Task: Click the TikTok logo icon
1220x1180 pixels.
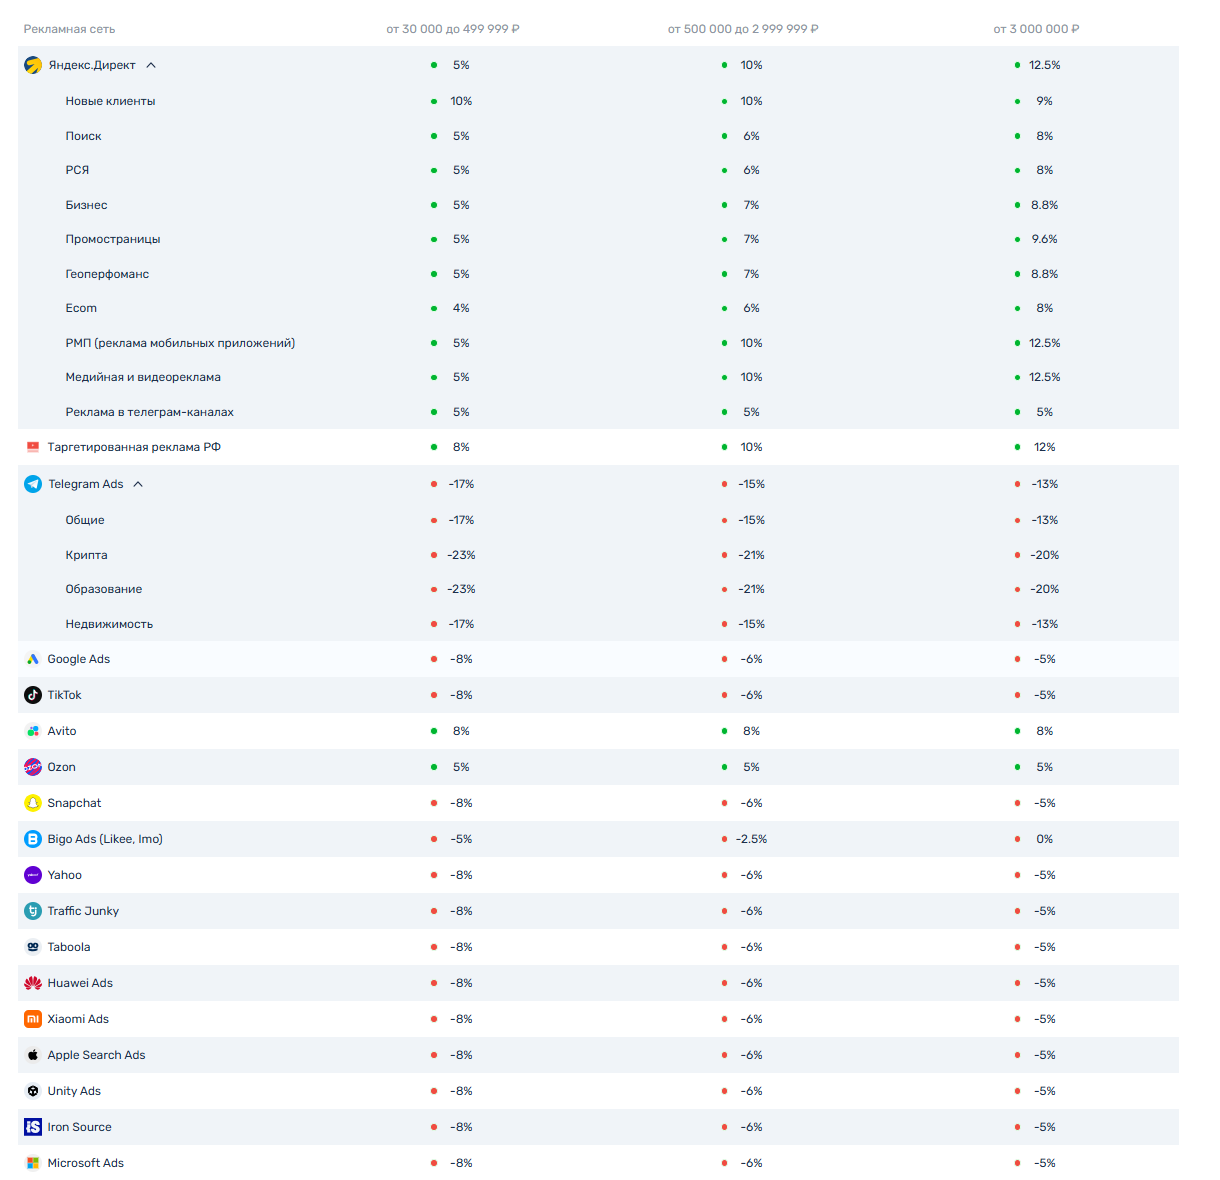Action: (33, 695)
